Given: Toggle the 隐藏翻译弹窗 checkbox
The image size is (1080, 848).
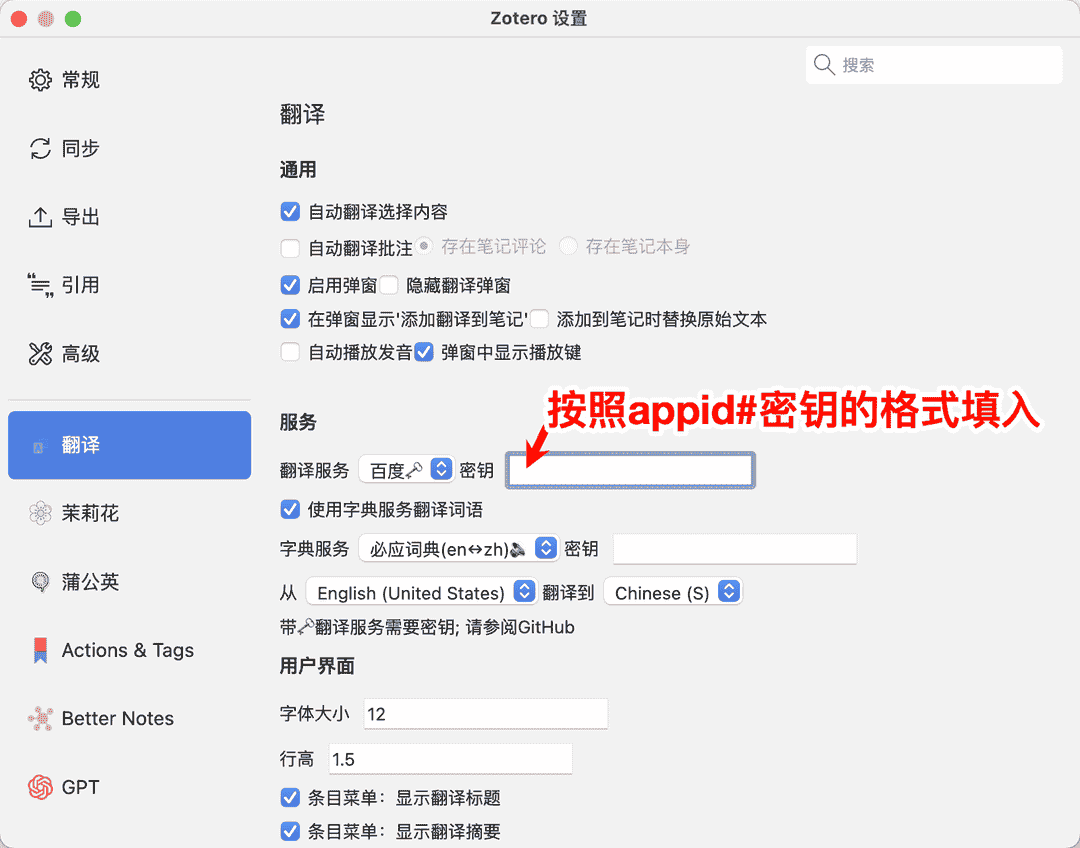Looking at the screenshot, I should tap(389, 286).
